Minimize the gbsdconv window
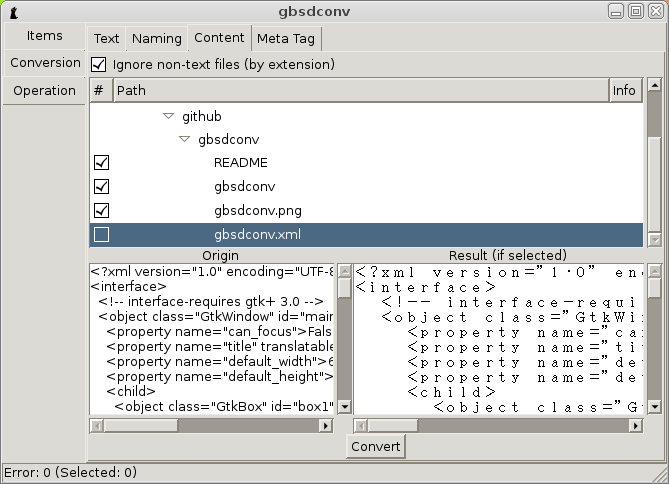This screenshot has height=484, width=669. 616,11
